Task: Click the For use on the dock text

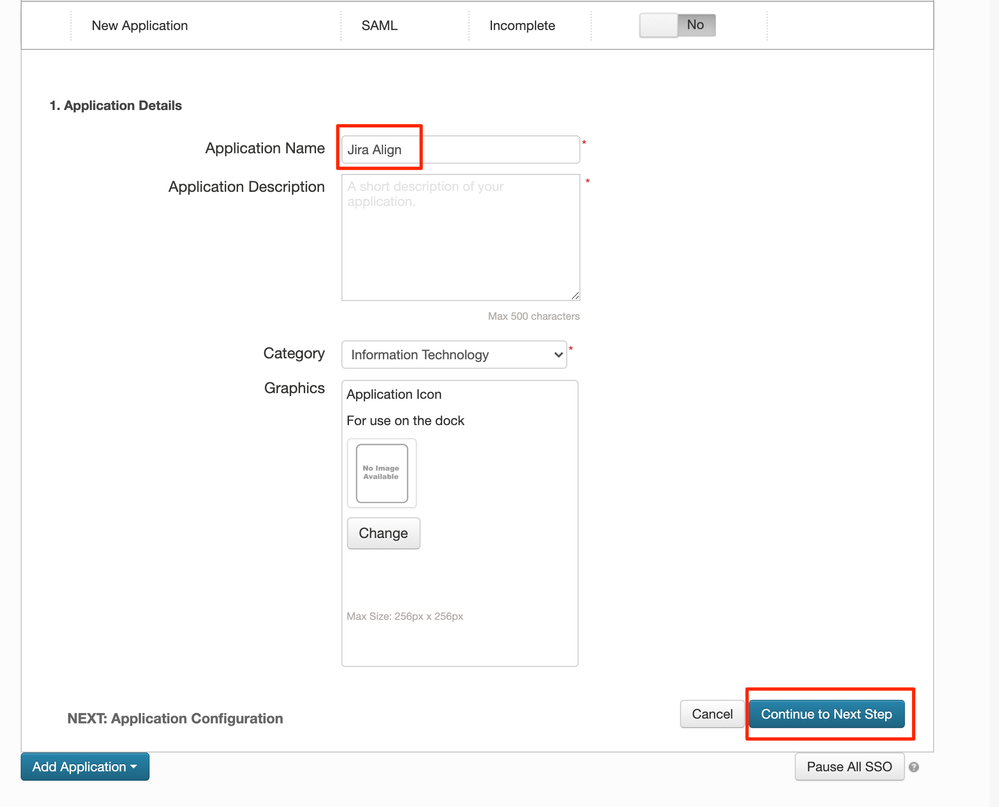Action: click(x=405, y=420)
